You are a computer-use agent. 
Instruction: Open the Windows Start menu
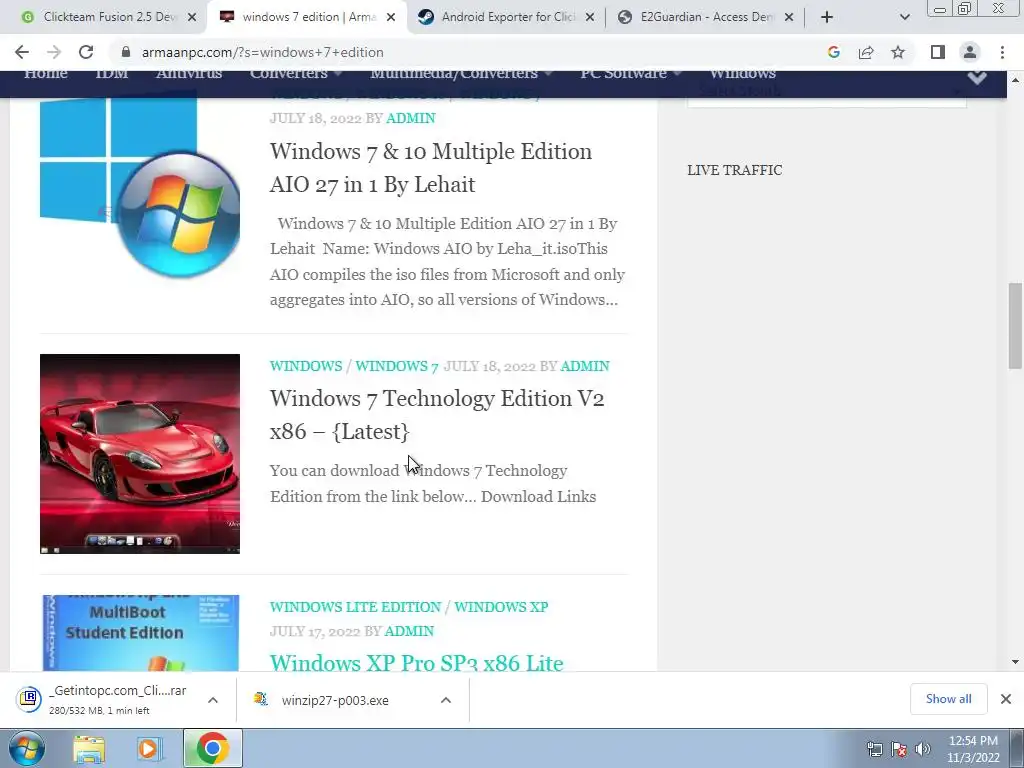27,748
